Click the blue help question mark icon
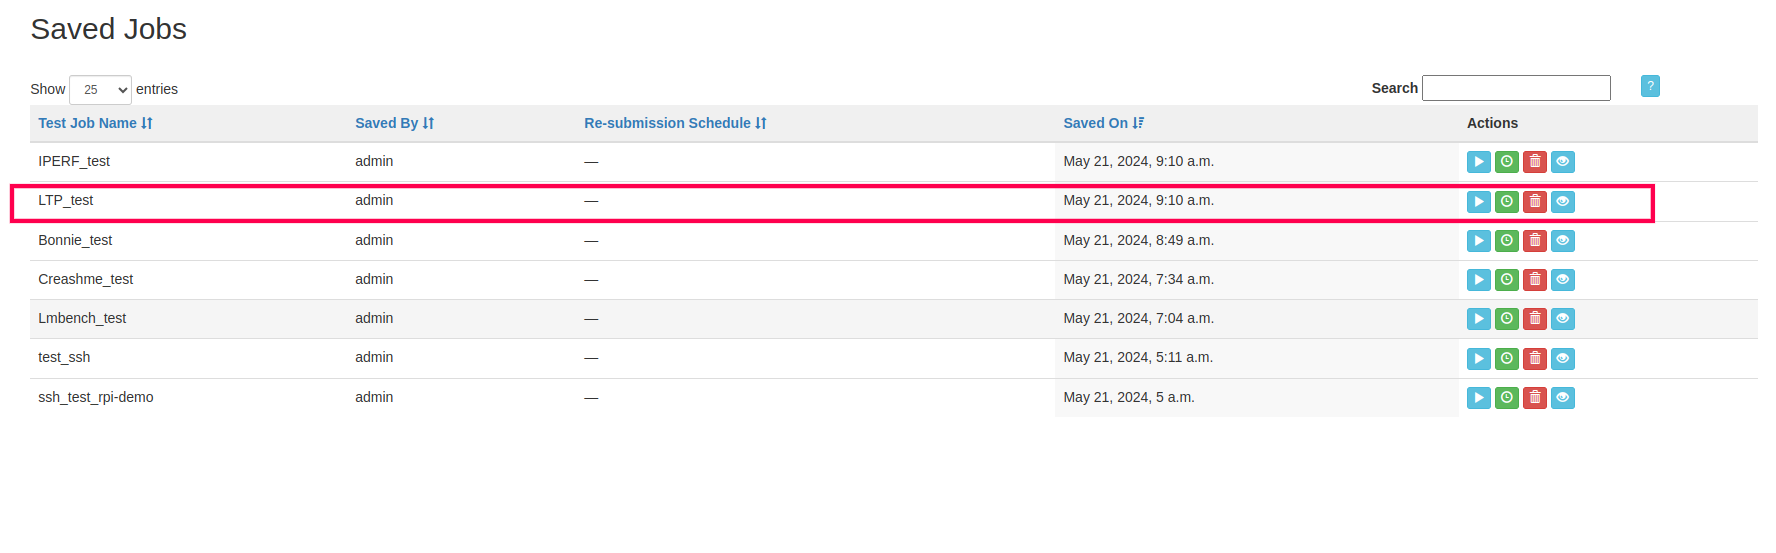This screenshot has width=1776, height=553. click(x=1650, y=86)
